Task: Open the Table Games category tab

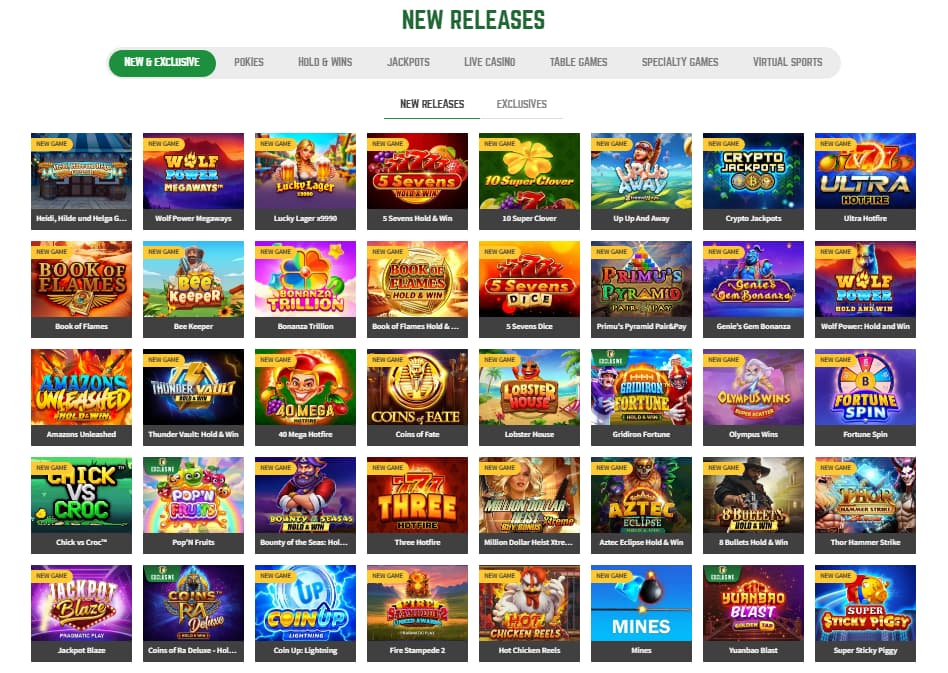Action: point(578,62)
